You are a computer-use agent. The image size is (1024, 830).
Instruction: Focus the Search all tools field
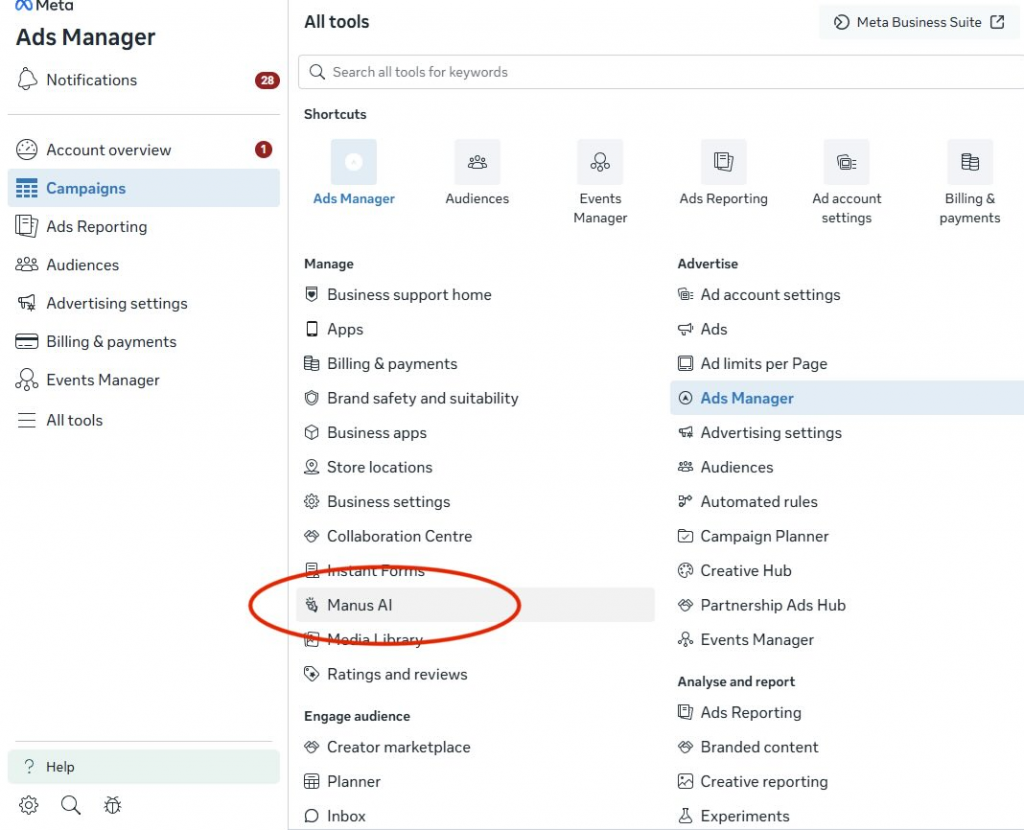pyautogui.click(x=660, y=72)
